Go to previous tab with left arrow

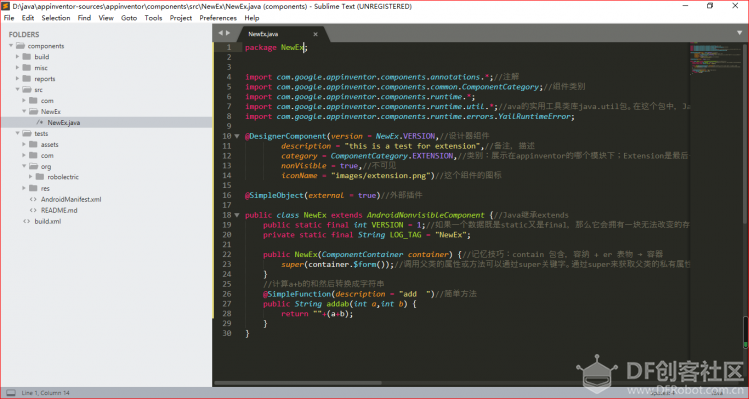[x=220, y=33]
